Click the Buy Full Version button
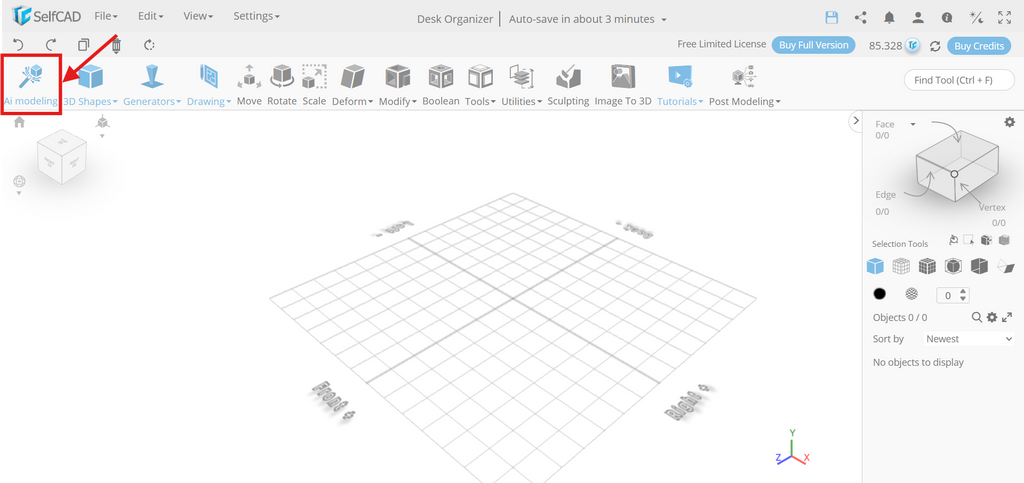Image resolution: width=1024 pixels, height=483 pixels. (814, 45)
